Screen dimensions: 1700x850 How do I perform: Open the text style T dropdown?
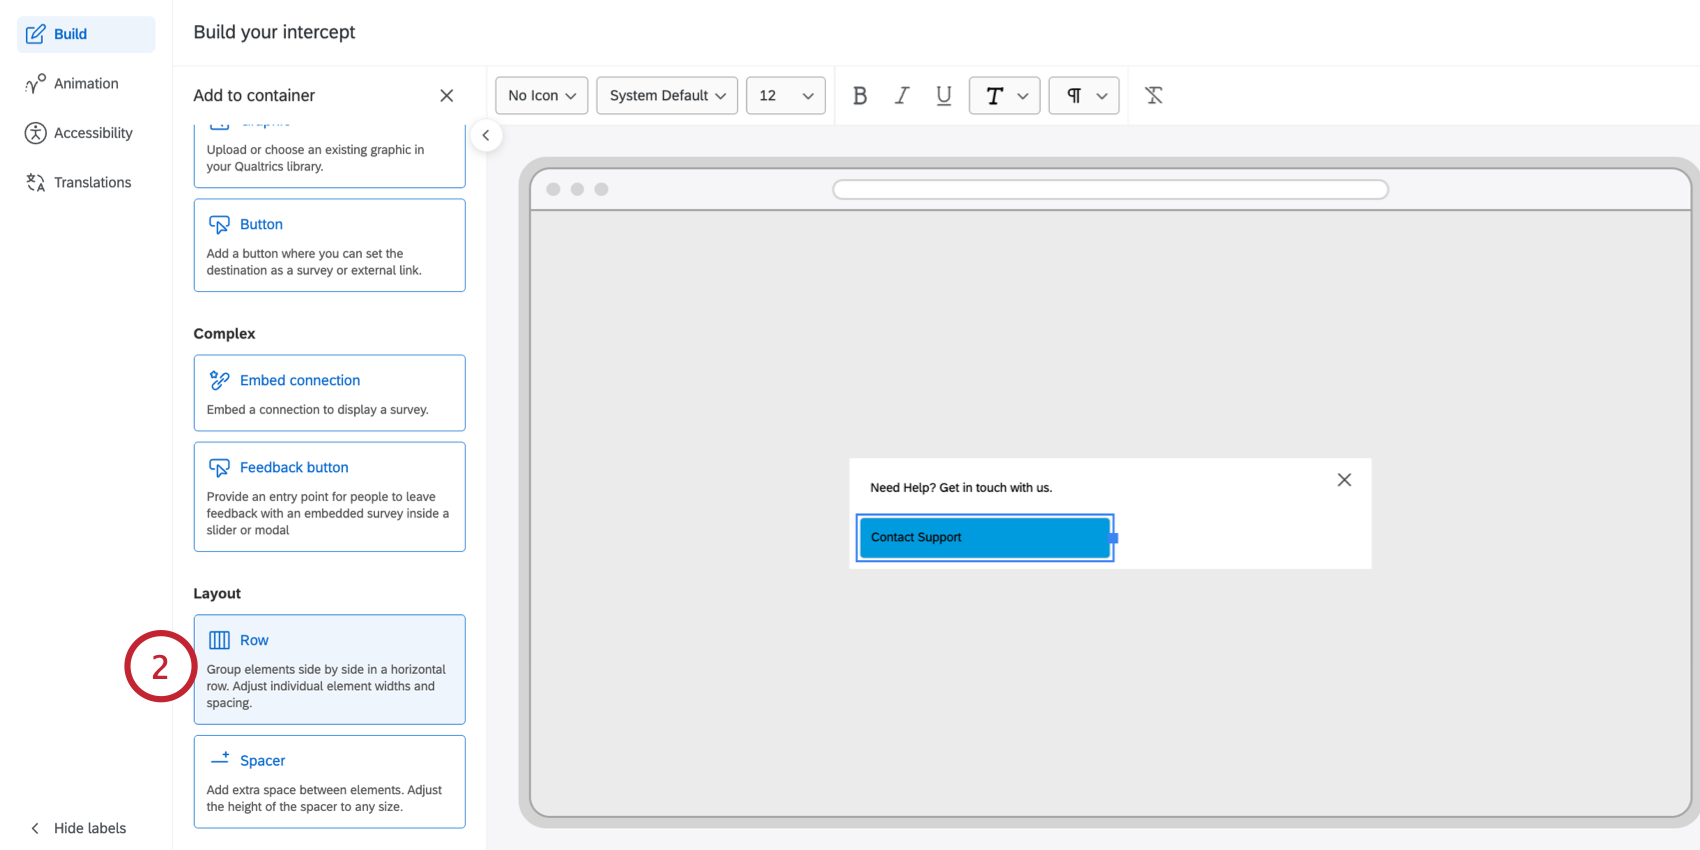(x=1005, y=96)
